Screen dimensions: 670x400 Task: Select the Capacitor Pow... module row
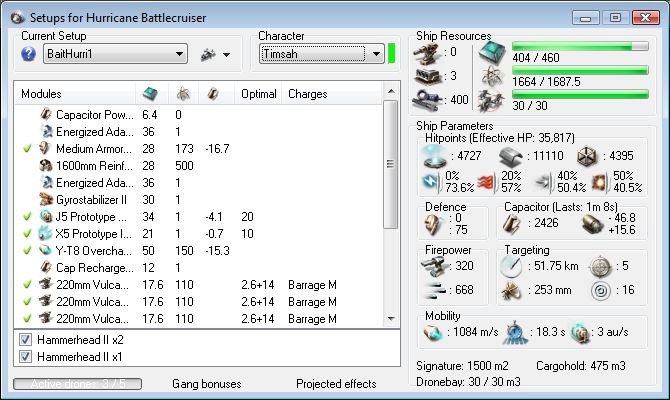[x=199, y=115]
